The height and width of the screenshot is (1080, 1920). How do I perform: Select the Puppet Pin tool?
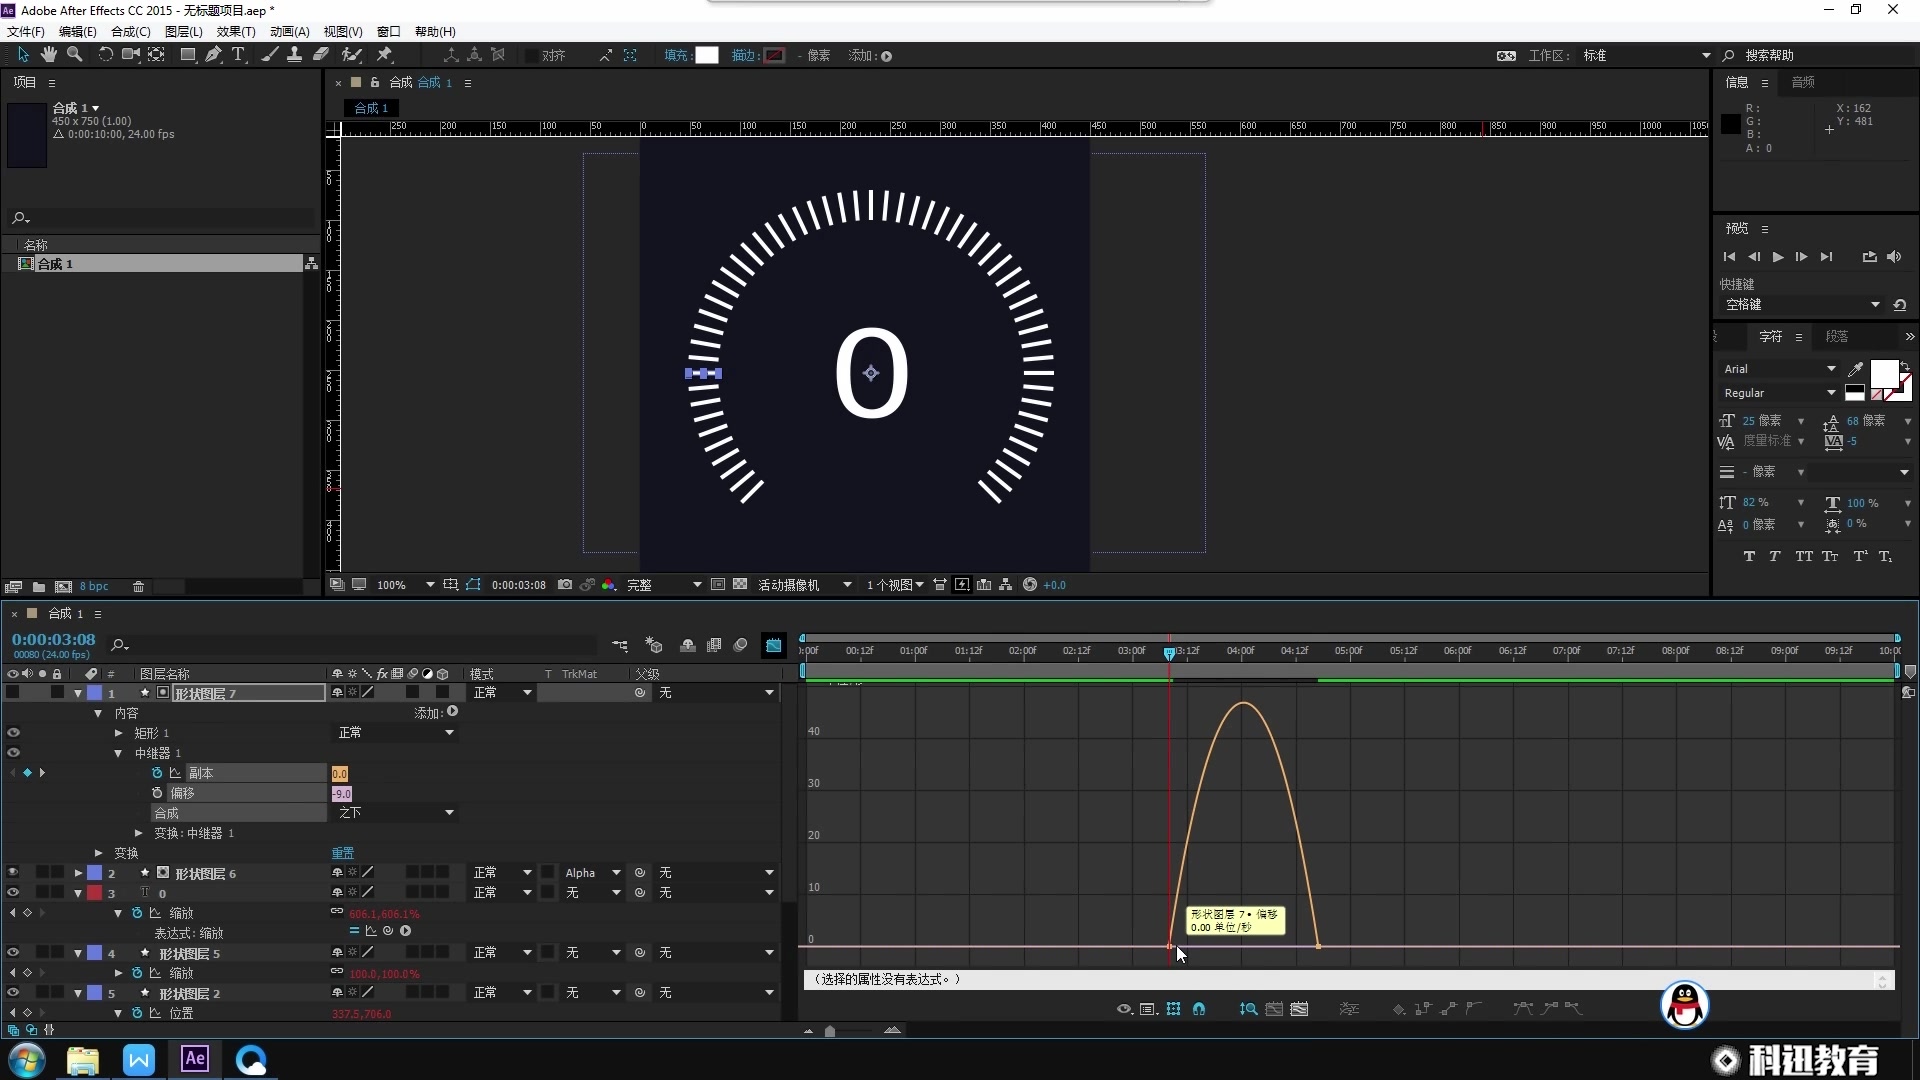[385, 55]
